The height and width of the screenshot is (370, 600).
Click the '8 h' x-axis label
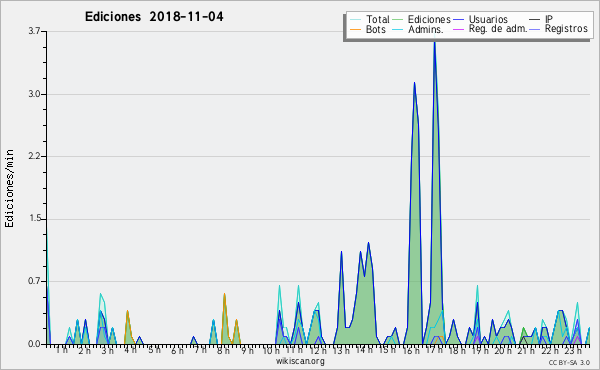pos(223,350)
